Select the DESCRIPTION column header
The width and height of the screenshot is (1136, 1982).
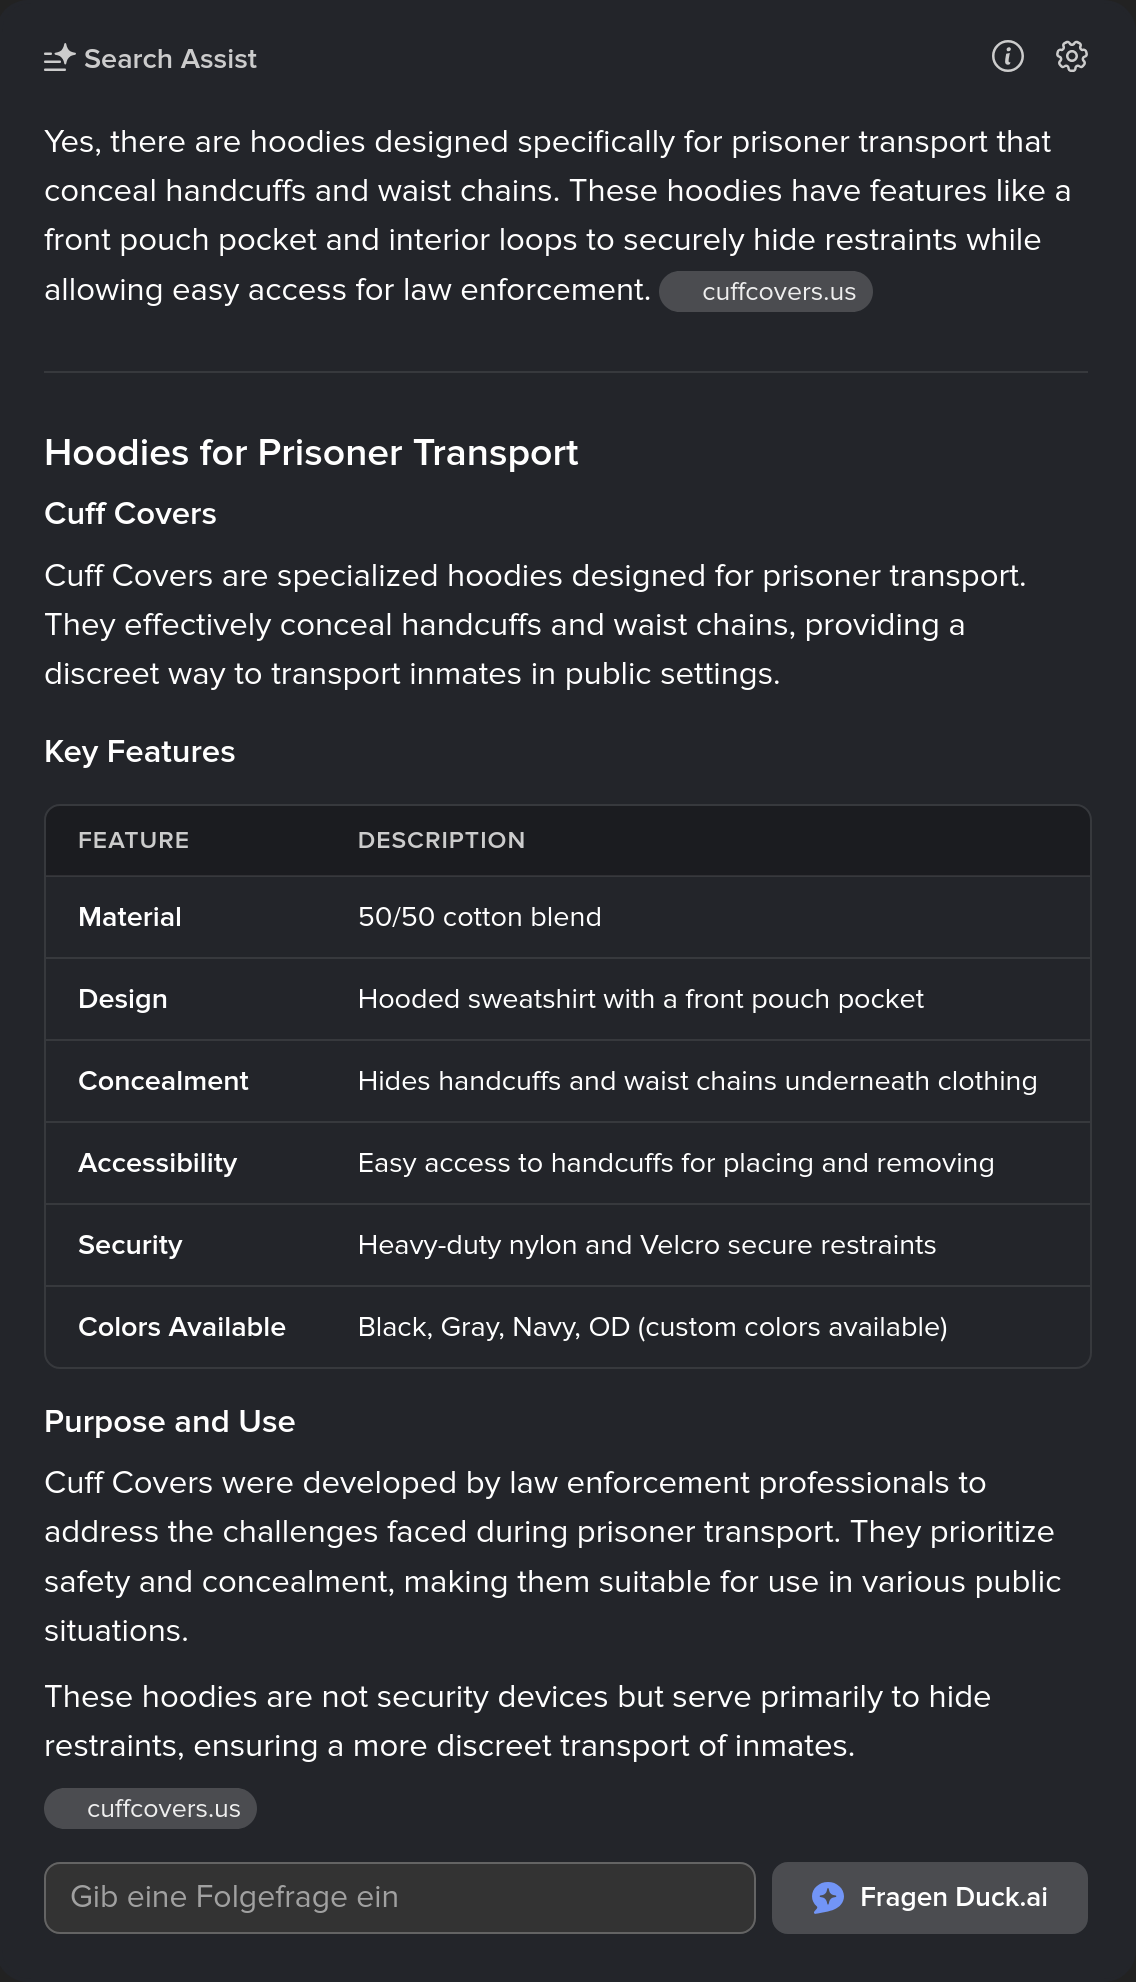coord(441,840)
